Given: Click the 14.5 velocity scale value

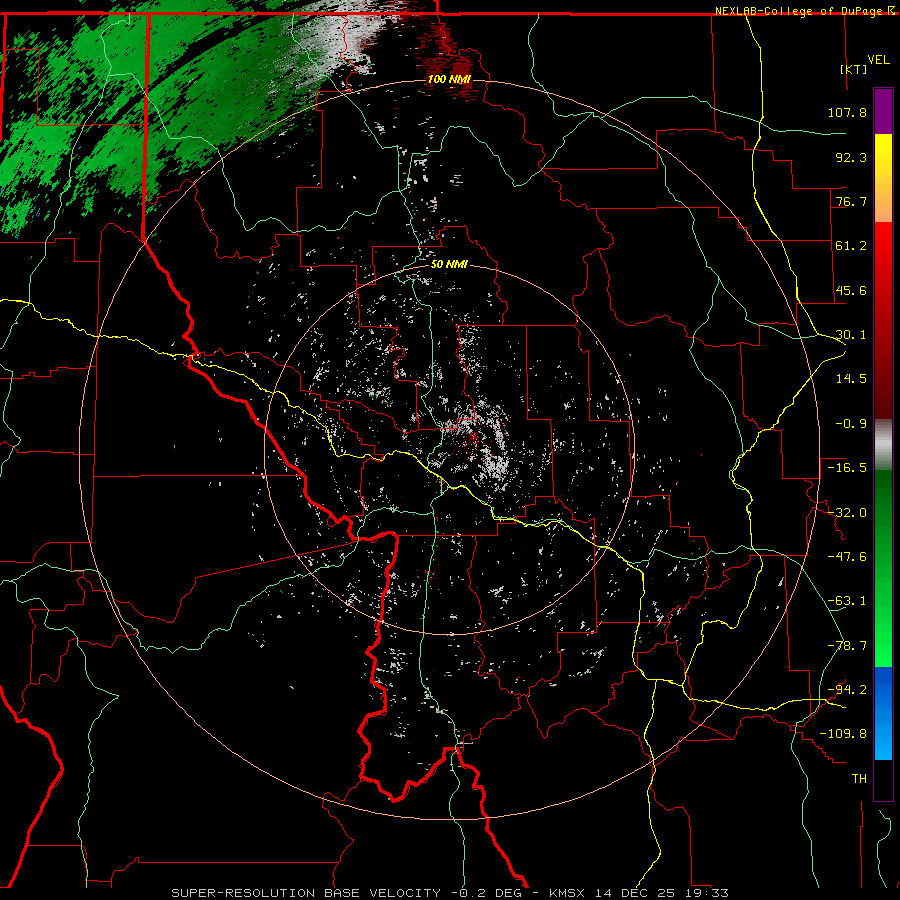Looking at the screenshot, I should tap(851, 379).
